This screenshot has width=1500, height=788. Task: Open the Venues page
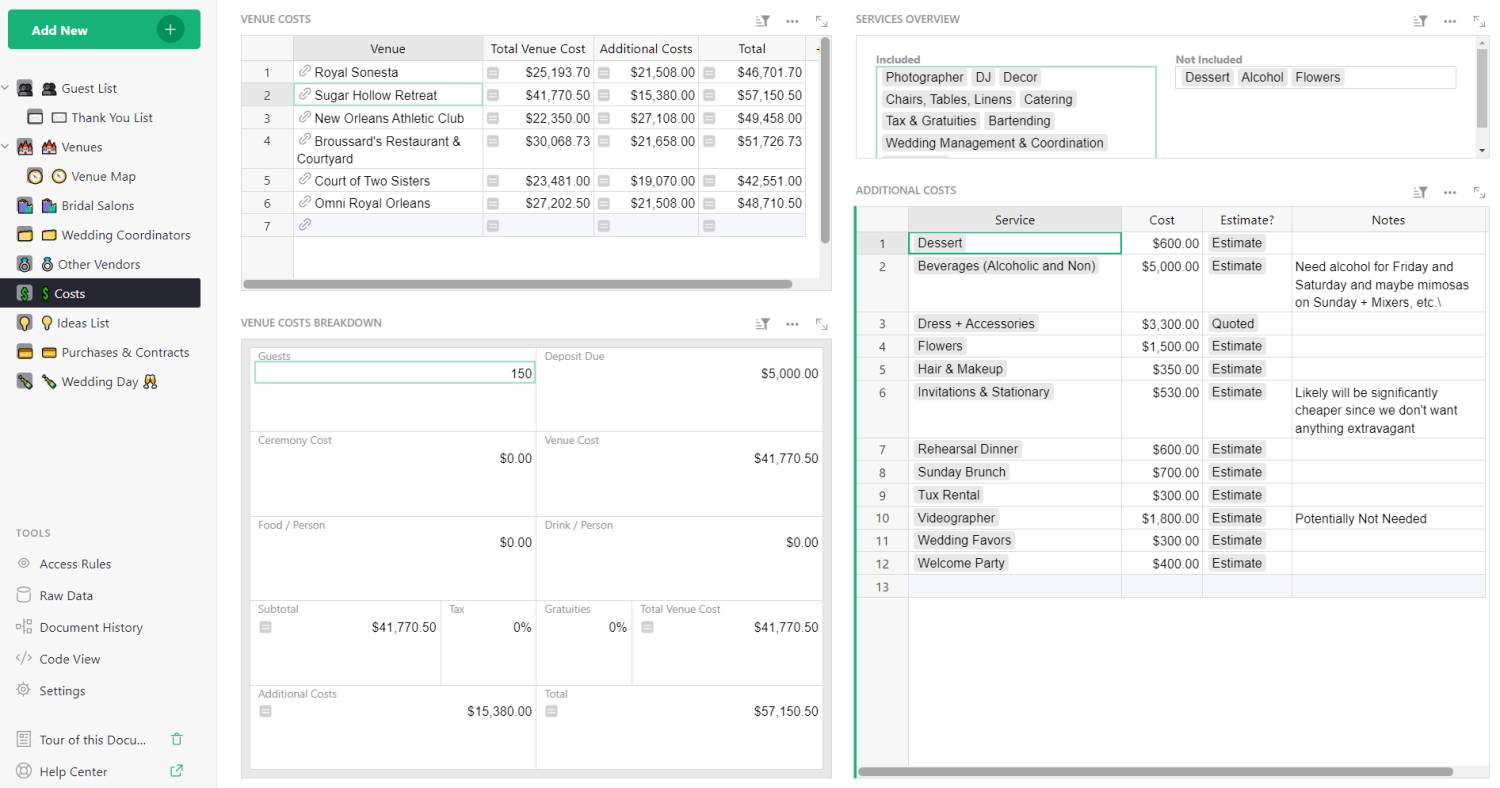[x=82, y=147]
